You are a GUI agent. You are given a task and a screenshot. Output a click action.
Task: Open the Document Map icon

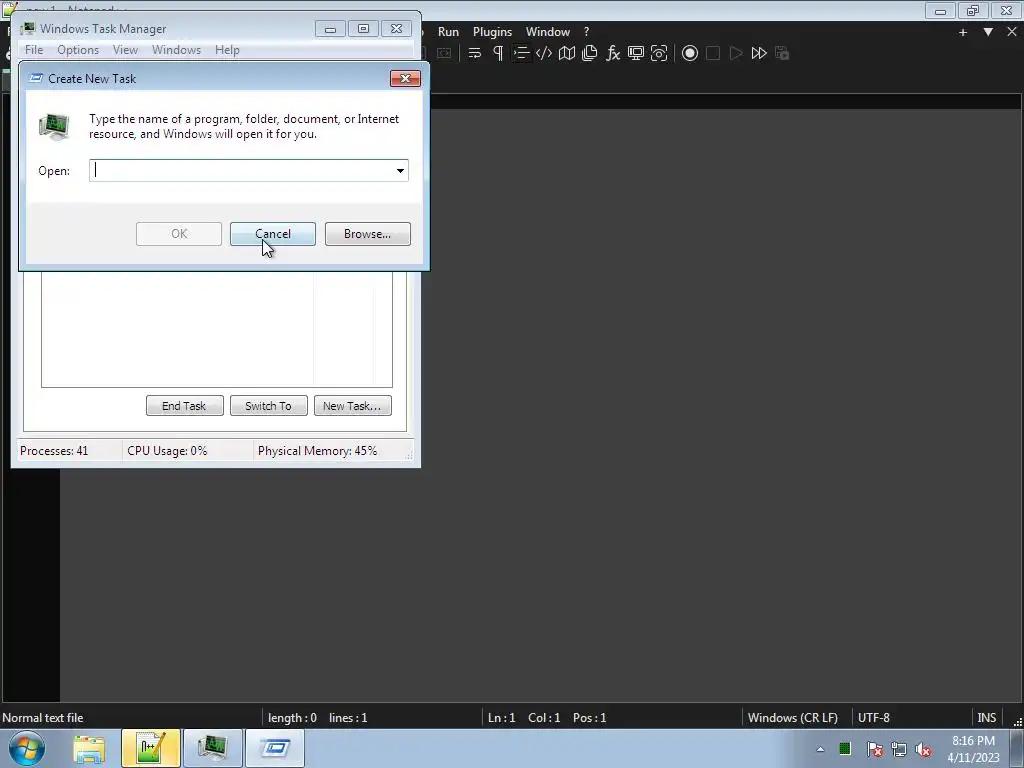point(567,53)
